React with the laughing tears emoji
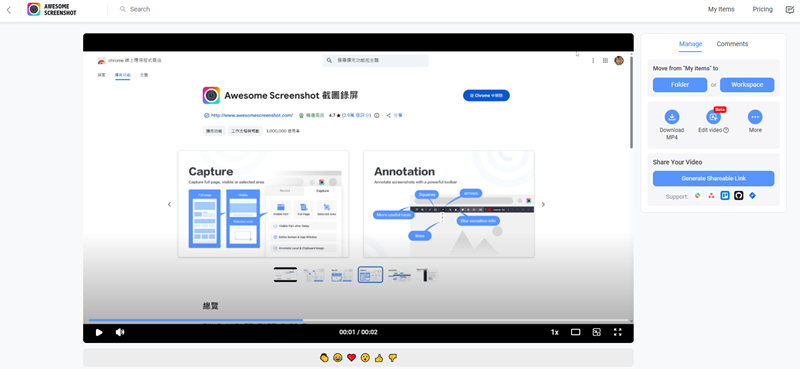The width and height of the screenshot is (800, 369). click(337, 358)
